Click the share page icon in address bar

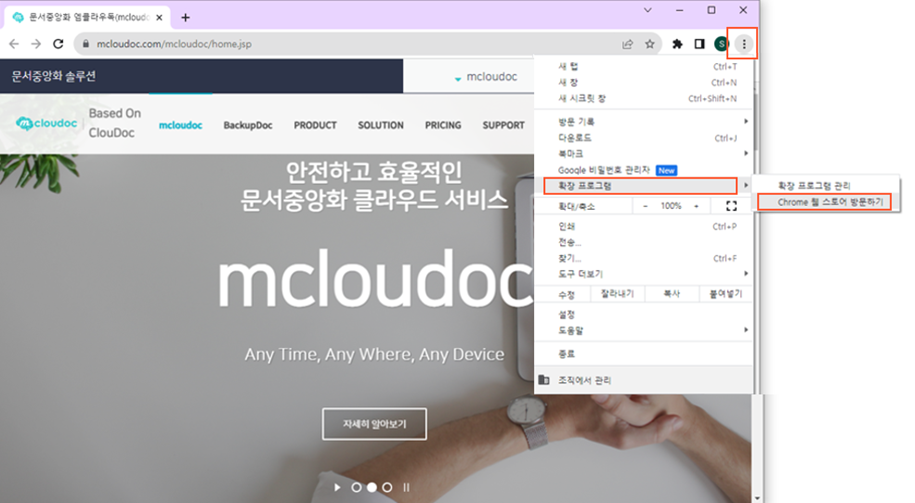point(627,44)
